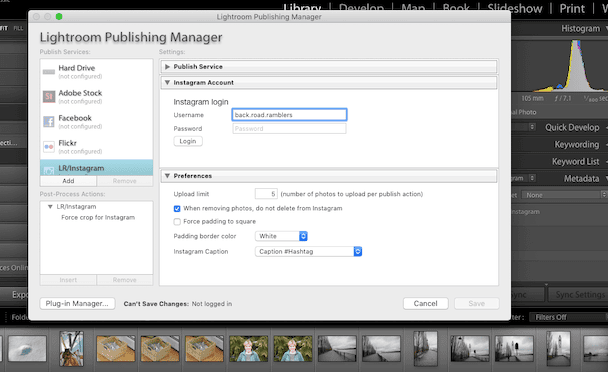608x372 pixels.
Task: Uncheck 'do not delete from Instagram' checkbox
Action: click(177, 209)
